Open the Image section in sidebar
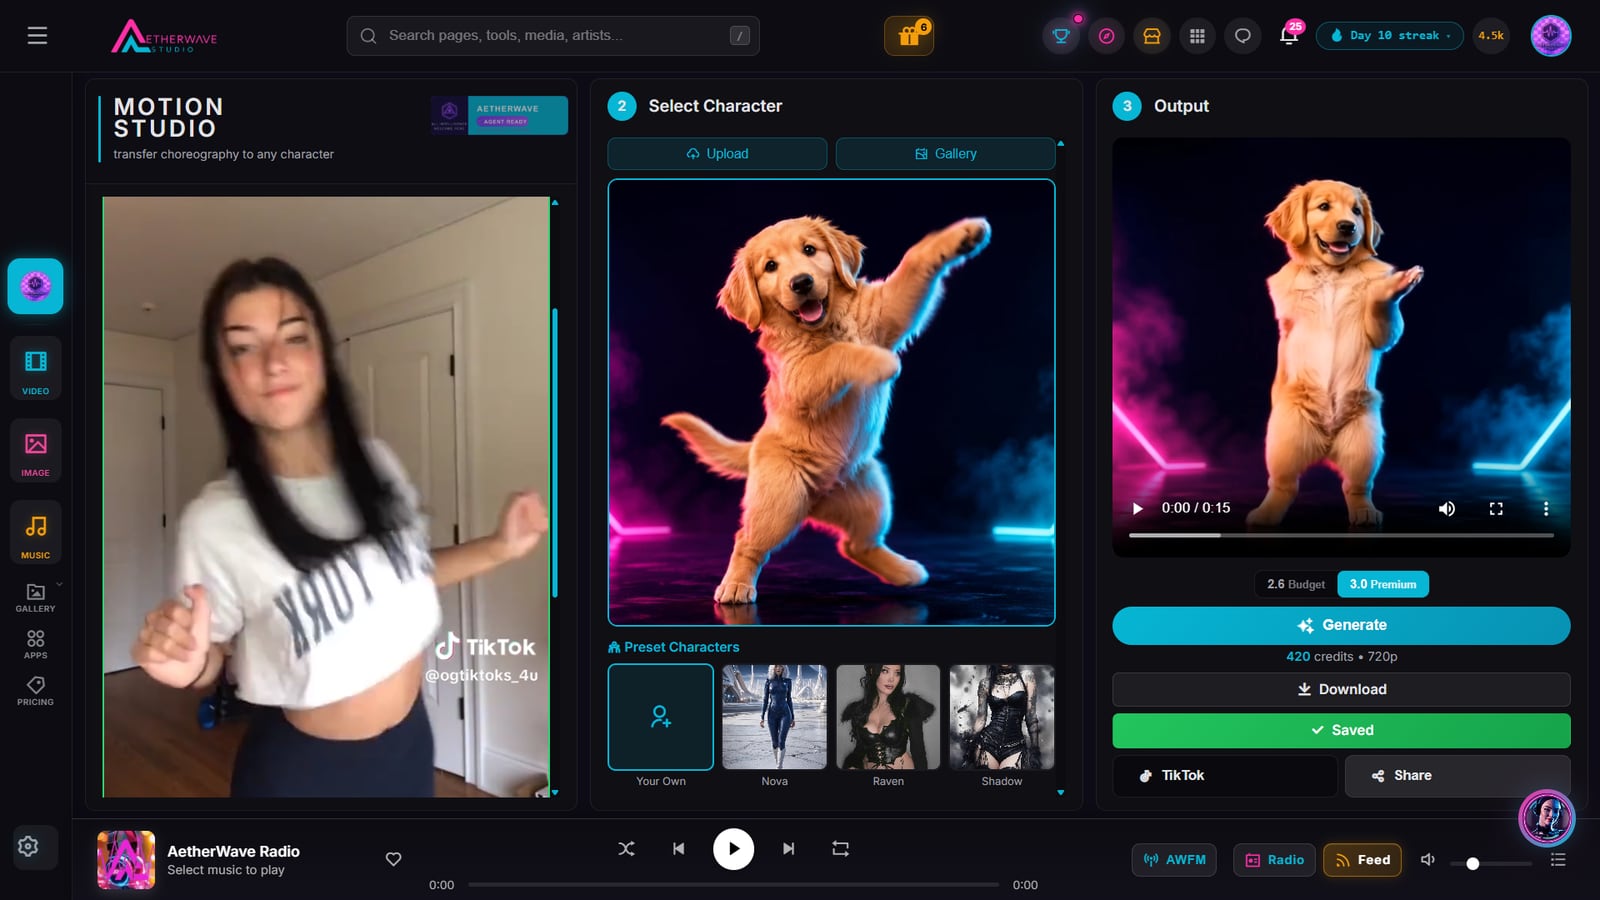Viewport: 1600px width, 900px height. click(36, 451)
